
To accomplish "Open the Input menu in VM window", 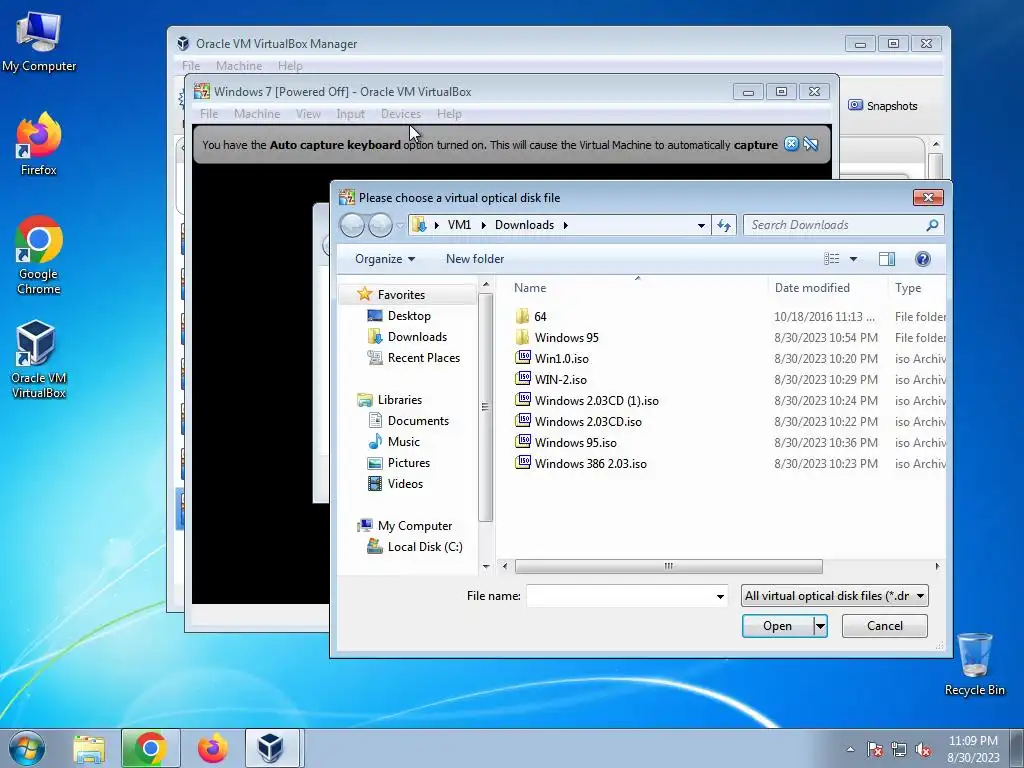I will pos(350,114).
